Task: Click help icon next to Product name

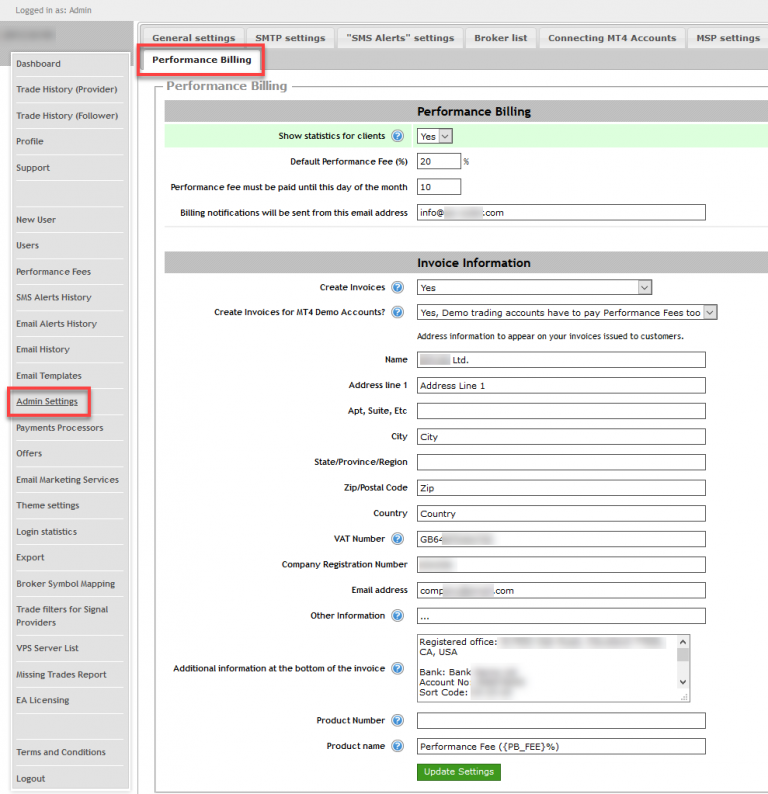Action: tap(398, 746)
